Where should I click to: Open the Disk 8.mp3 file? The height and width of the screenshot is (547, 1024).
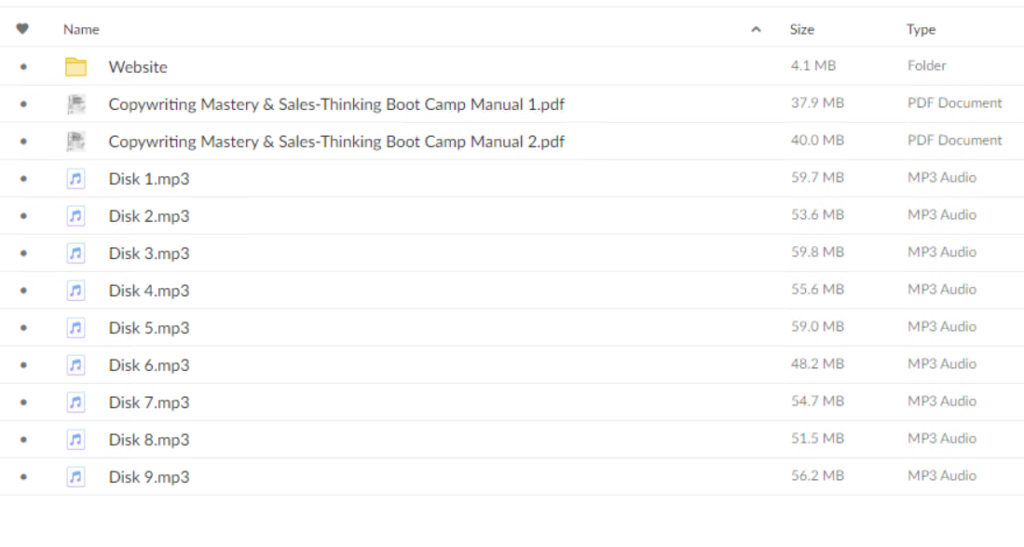tap(149, 439)
